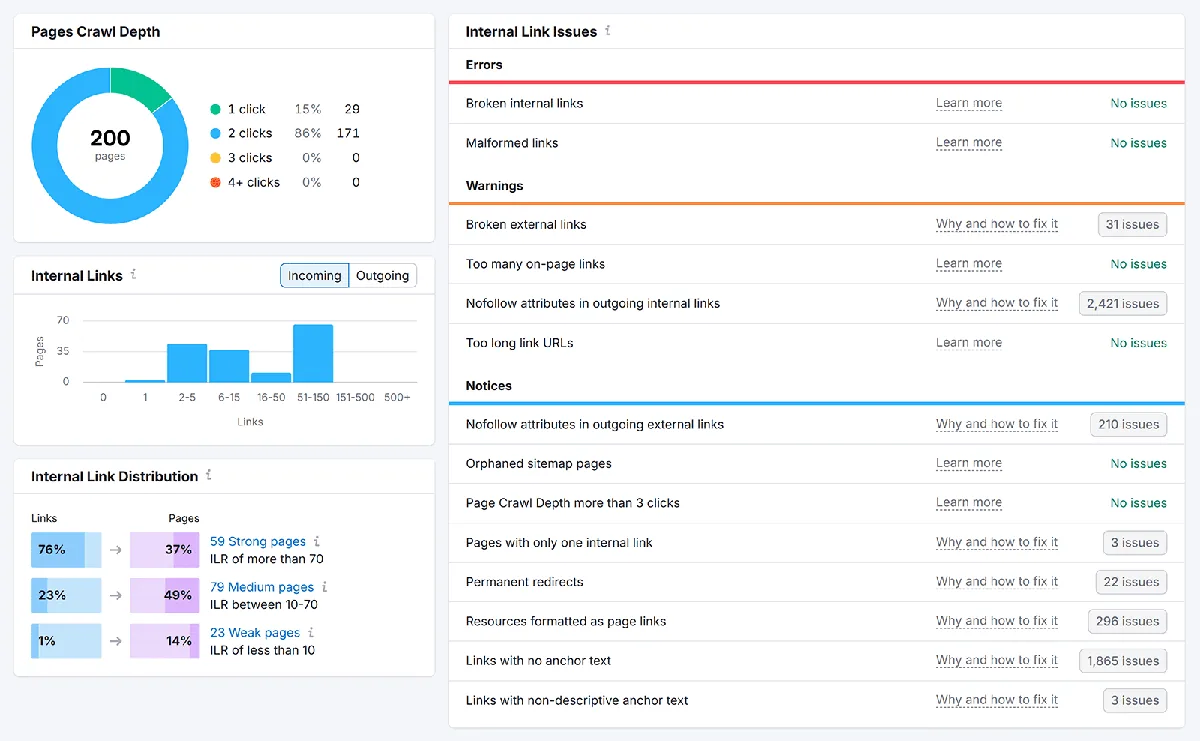The image size is (1200, 741).
Task: Open info icon next to Internal Link Issues
Action: 608,31
